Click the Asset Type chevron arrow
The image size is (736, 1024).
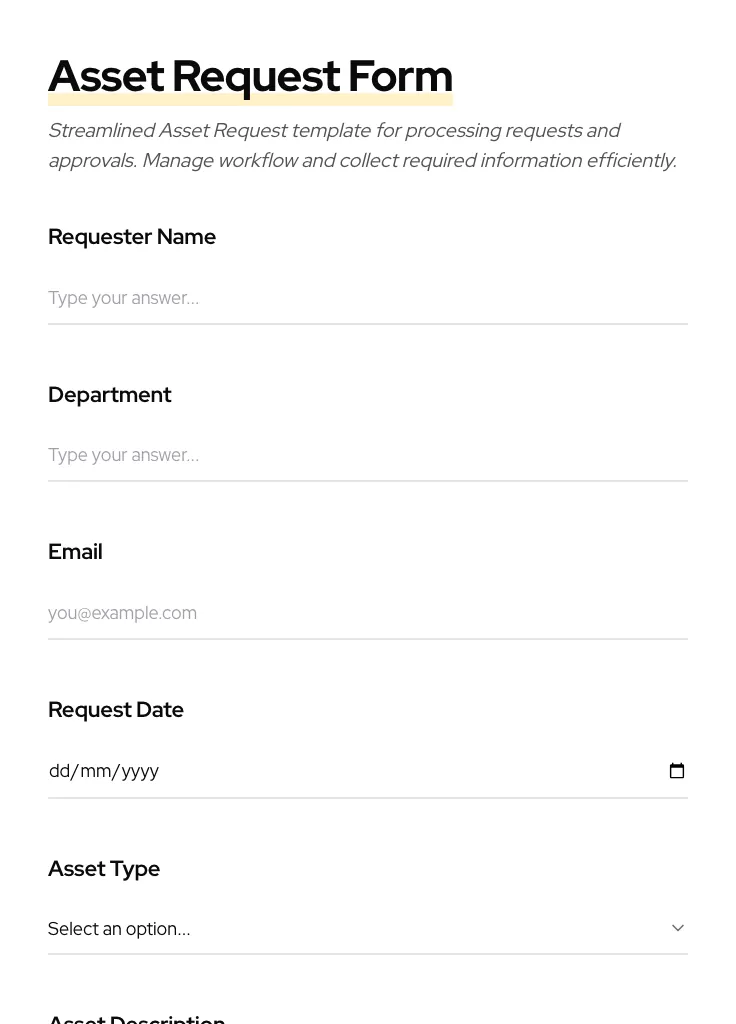tap(677, 928)
